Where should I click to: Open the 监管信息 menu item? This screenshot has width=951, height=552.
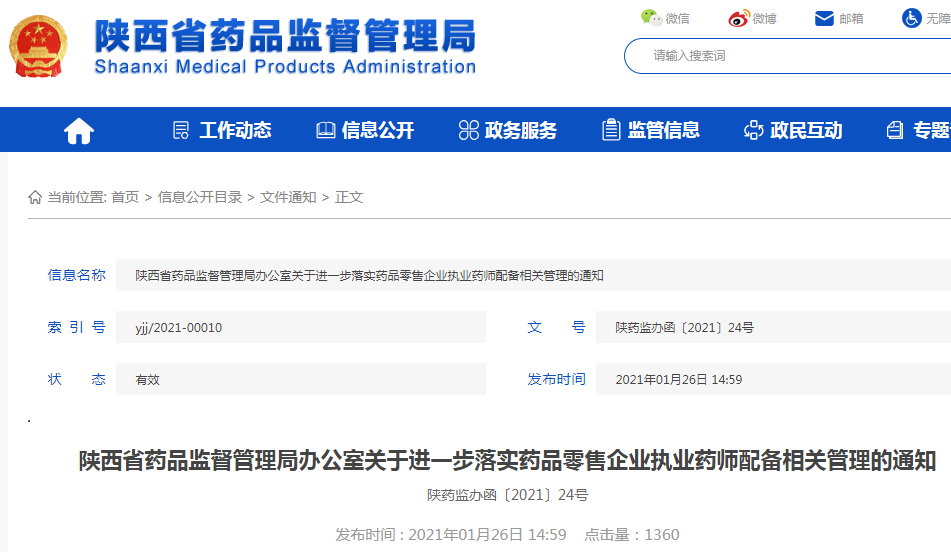(664, 130)
